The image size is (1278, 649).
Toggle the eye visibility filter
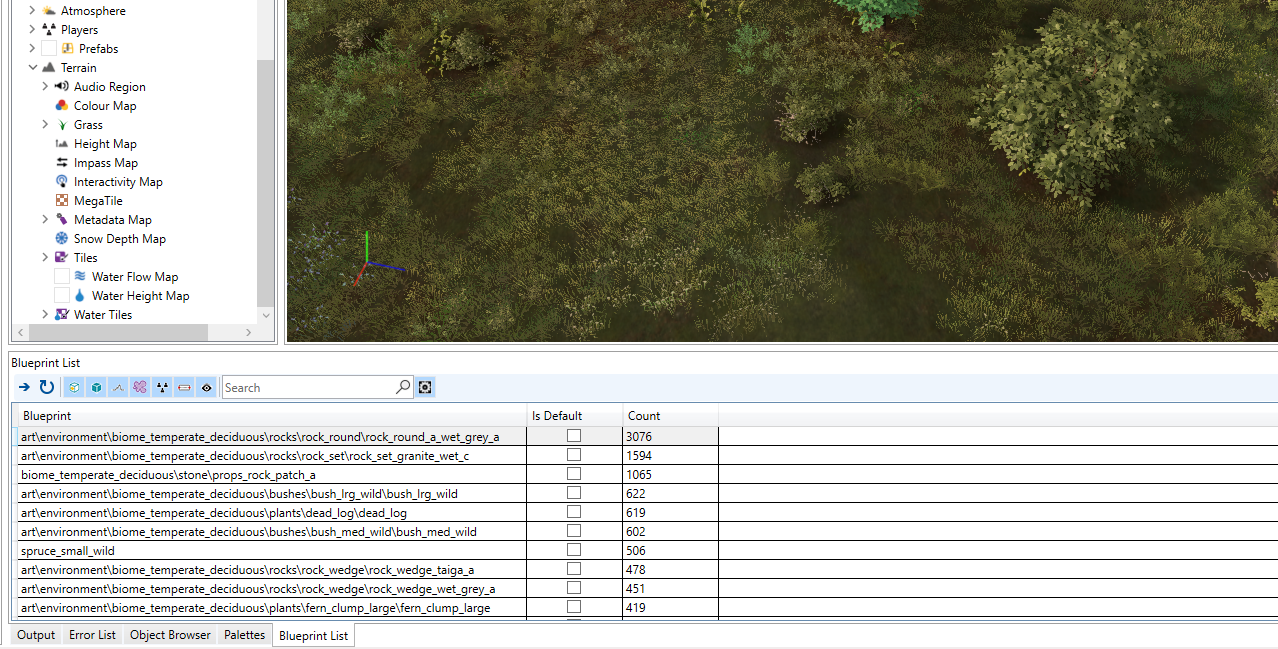click(206, 387)
